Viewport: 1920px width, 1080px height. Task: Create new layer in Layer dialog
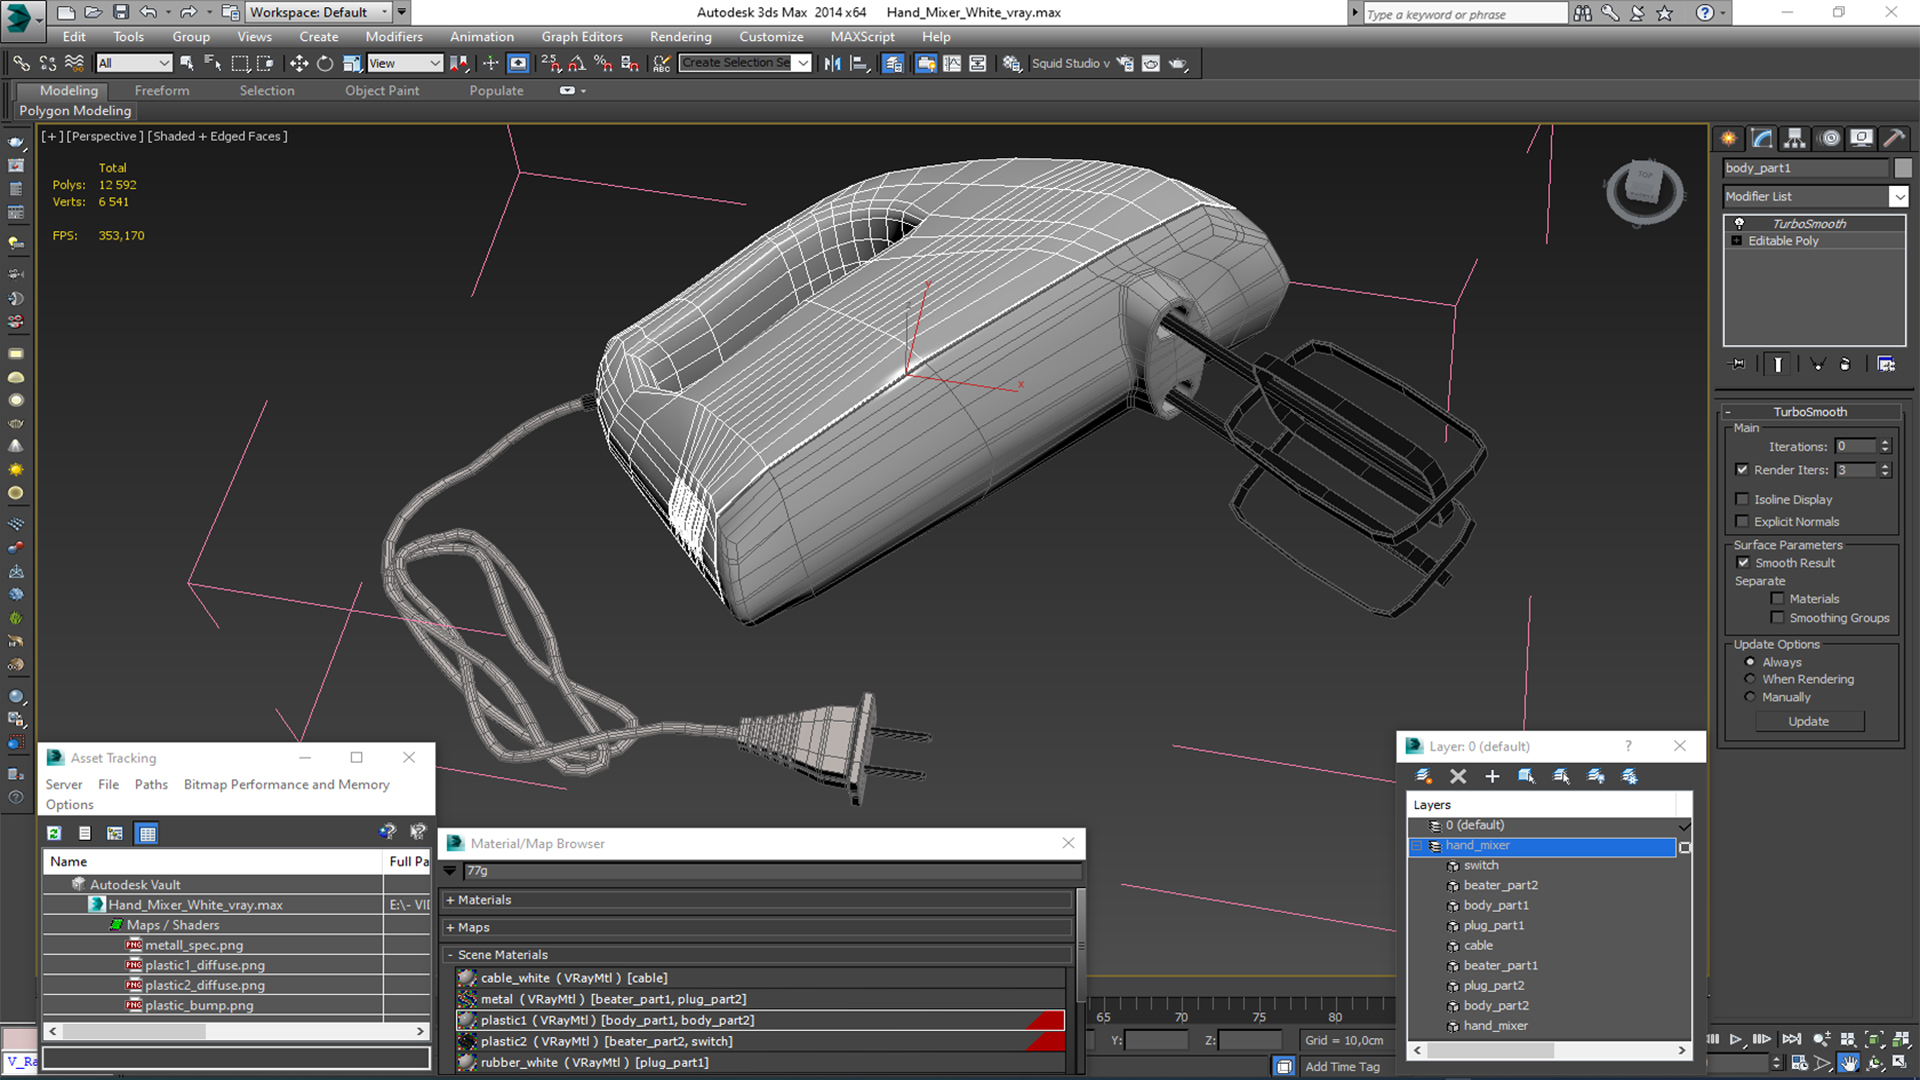tap(1424, 776)
